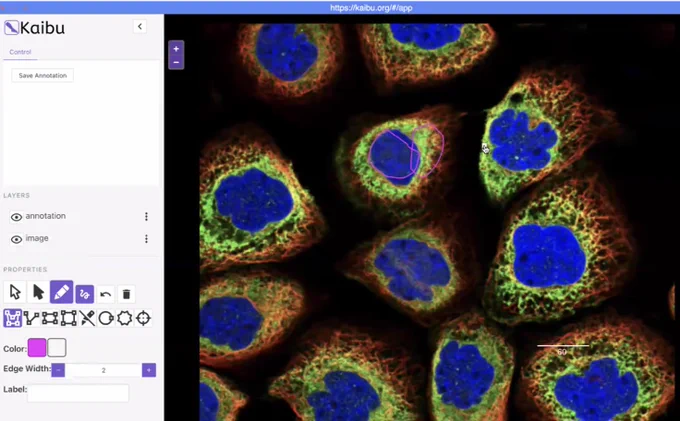This screenshot has width=680, height=421.
Task: Select the wide rectangle box tool
Action: (x=50, y=318)
